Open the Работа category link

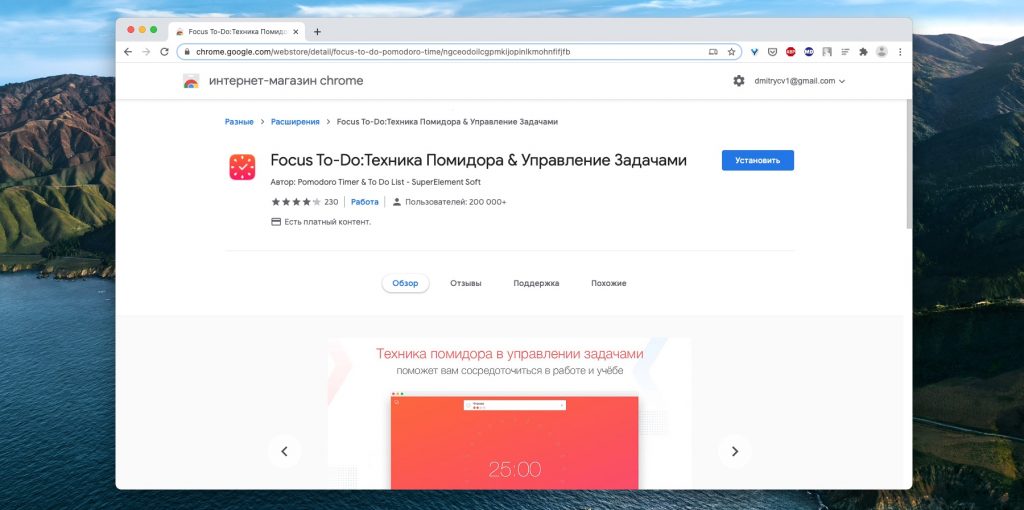point(364,202)
